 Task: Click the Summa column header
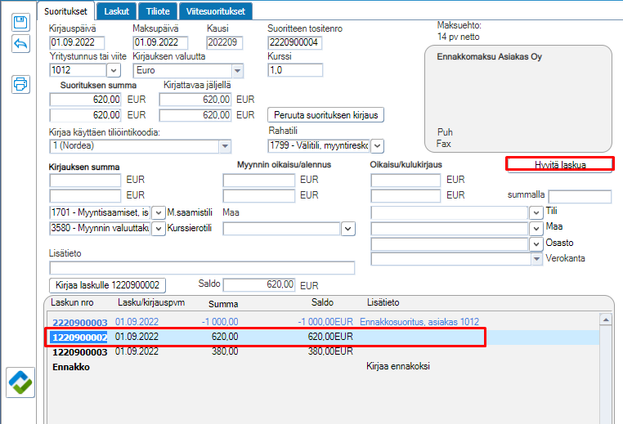coord(223,304)
